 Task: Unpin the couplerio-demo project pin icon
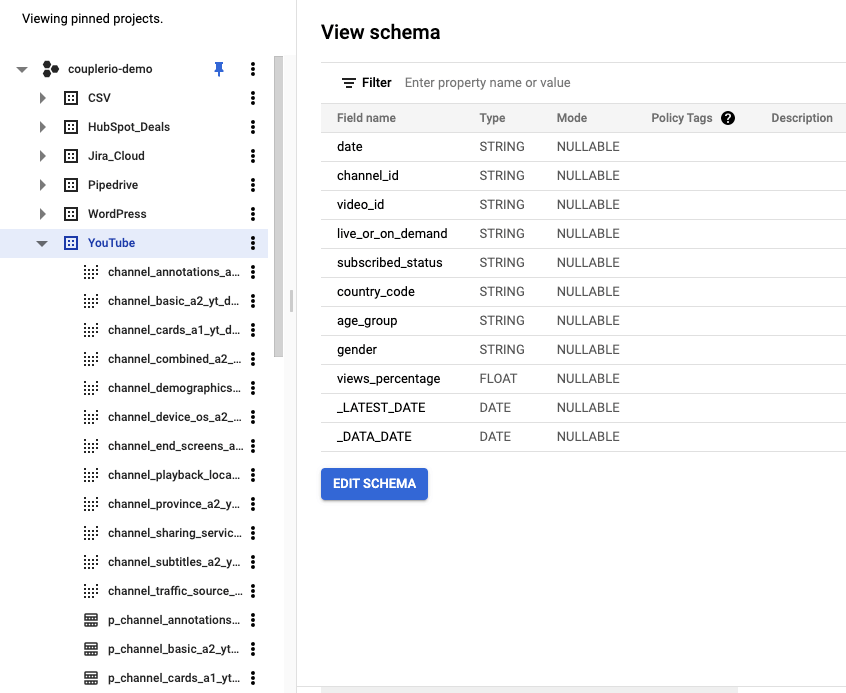point(219,69)
